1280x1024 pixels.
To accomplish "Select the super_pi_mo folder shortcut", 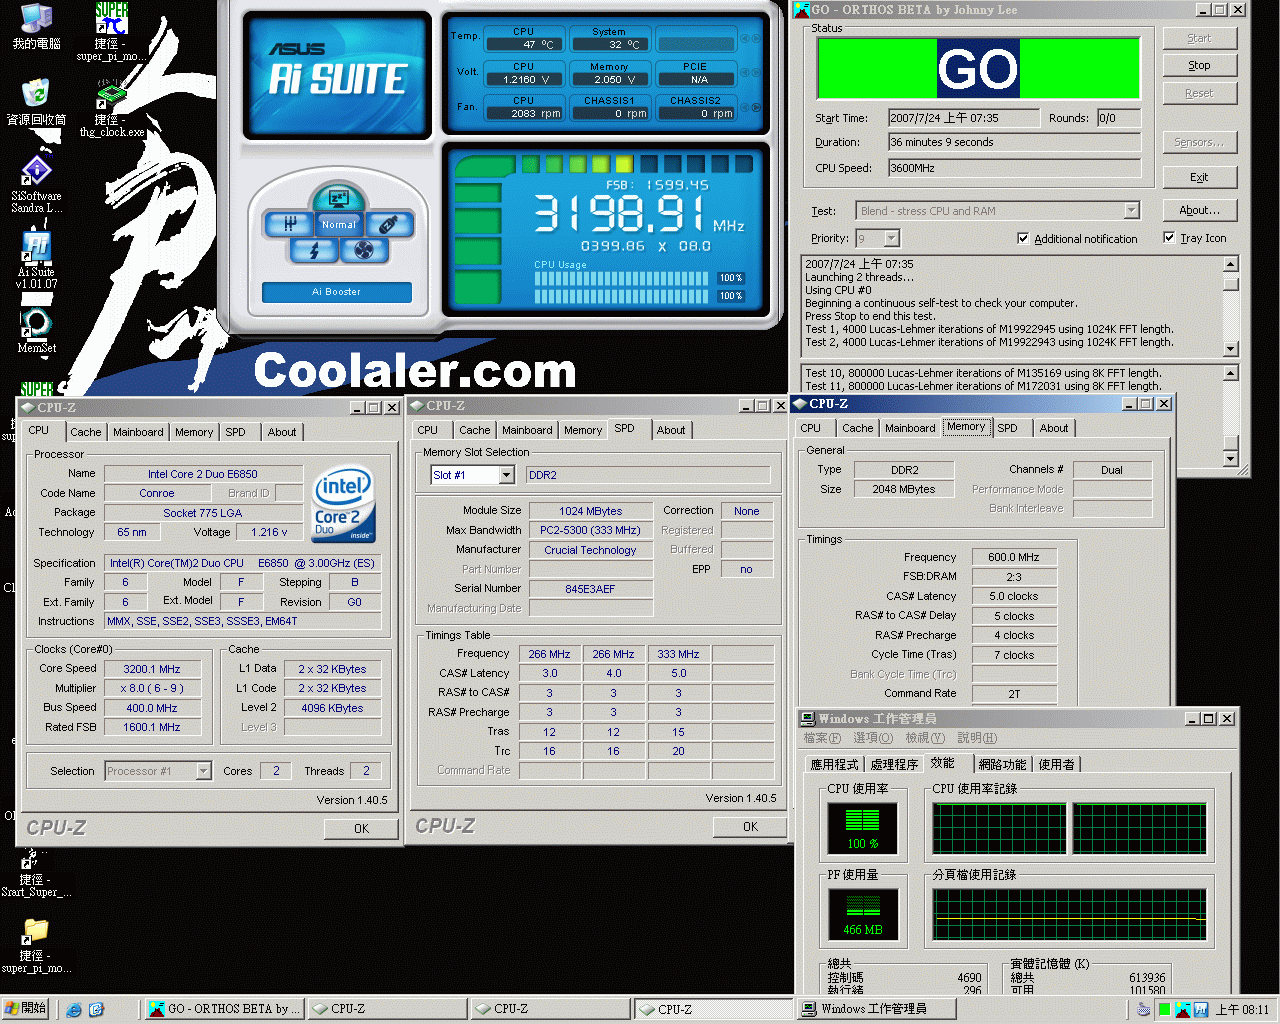I will coord(36,946).
